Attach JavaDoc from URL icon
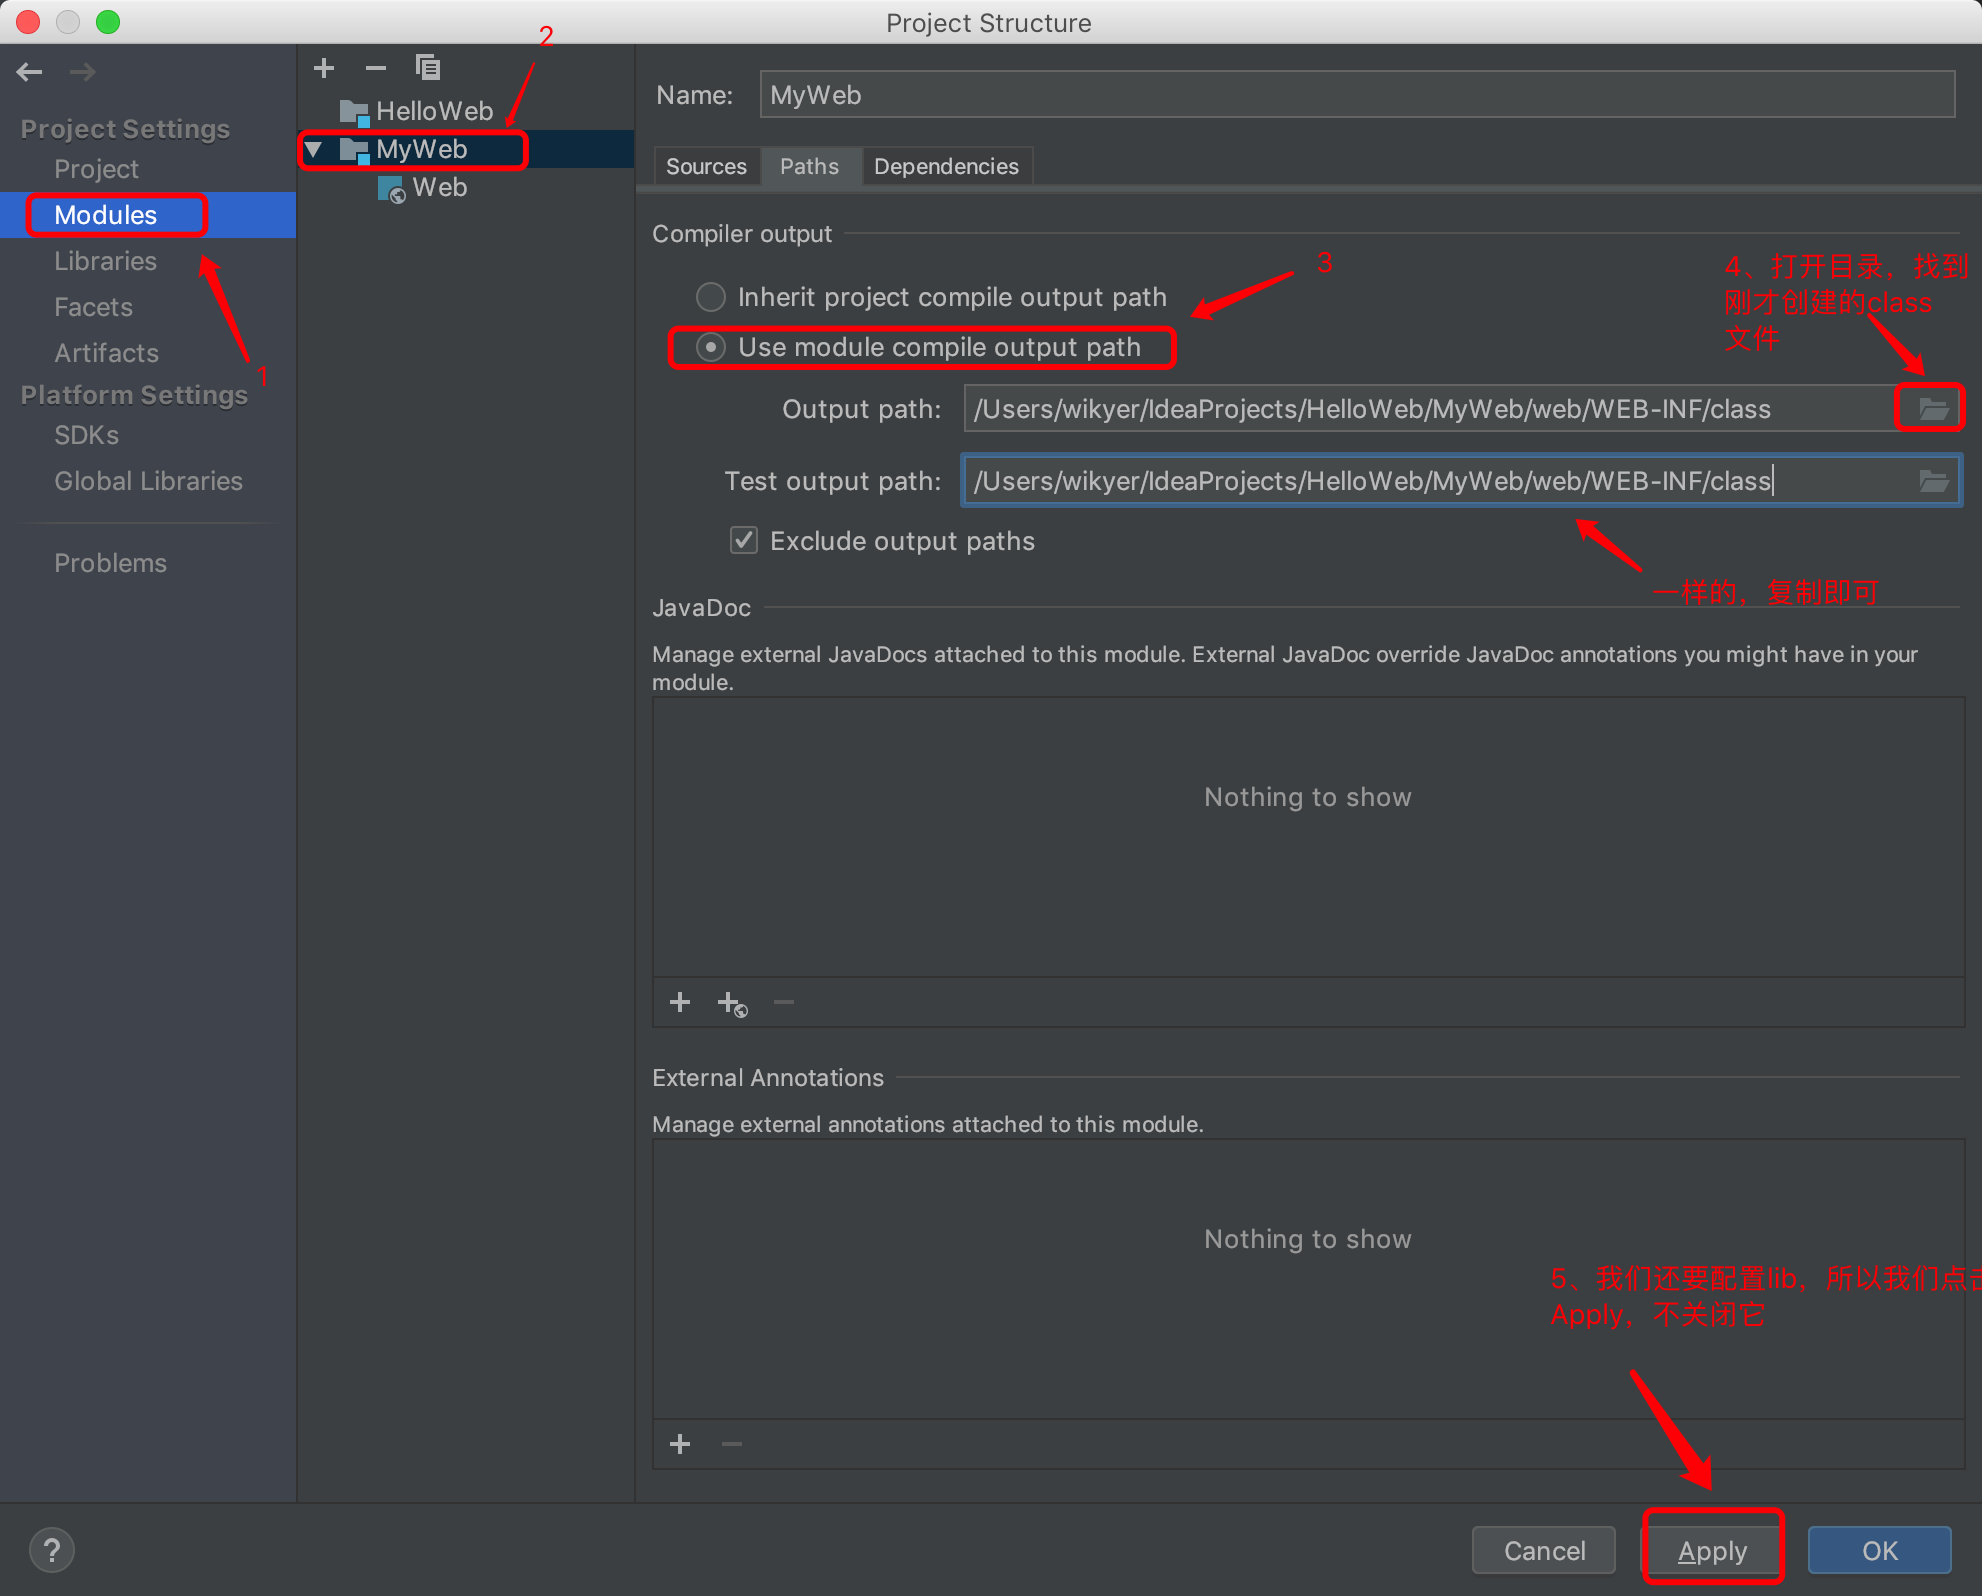This screenshot has width=1982, height=1596. (731, 1002)
